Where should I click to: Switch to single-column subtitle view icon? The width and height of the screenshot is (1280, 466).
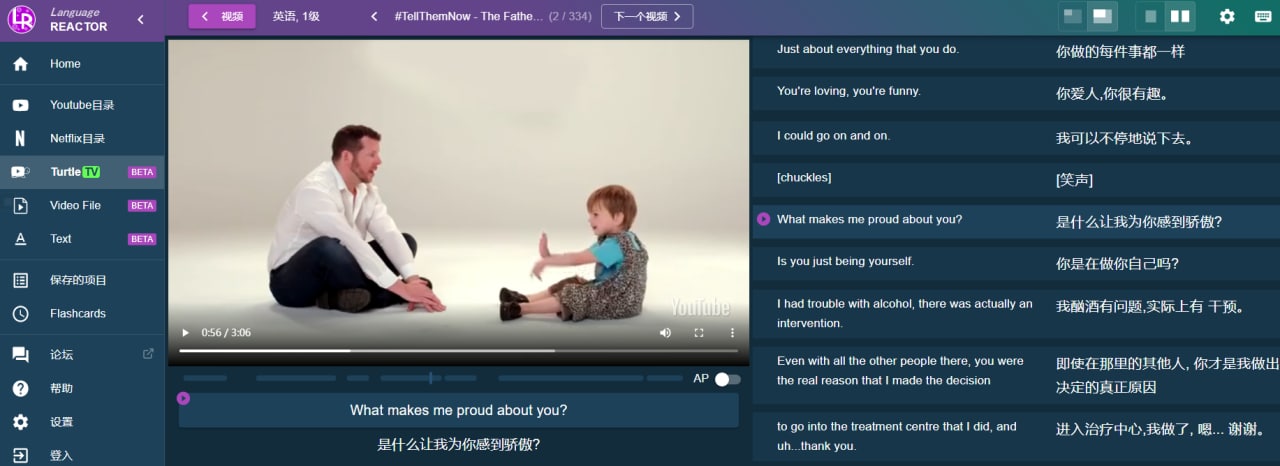point(1151,16)
